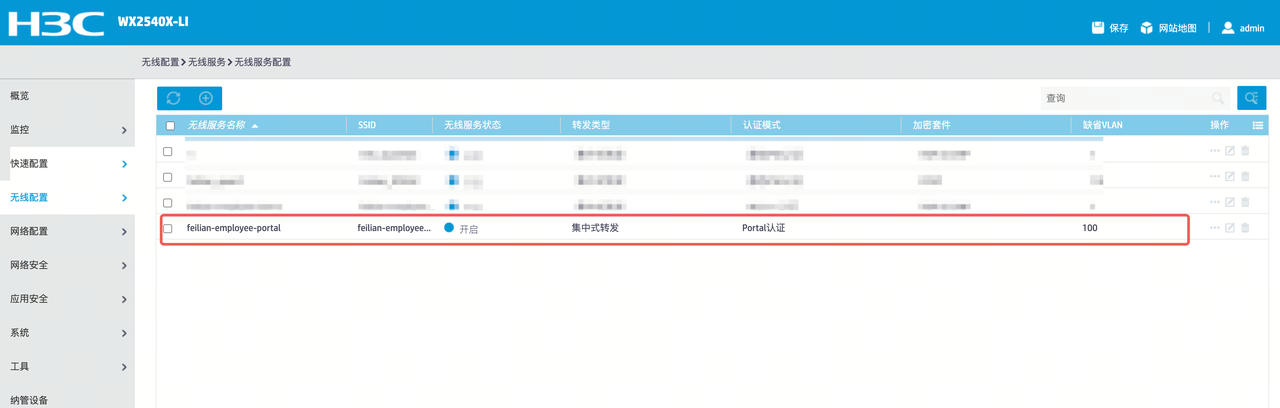The height and width of the screenshot is (408, 1280).
Task: Expand the 网络配置 sidebar chevron
Action: [124, 232]
